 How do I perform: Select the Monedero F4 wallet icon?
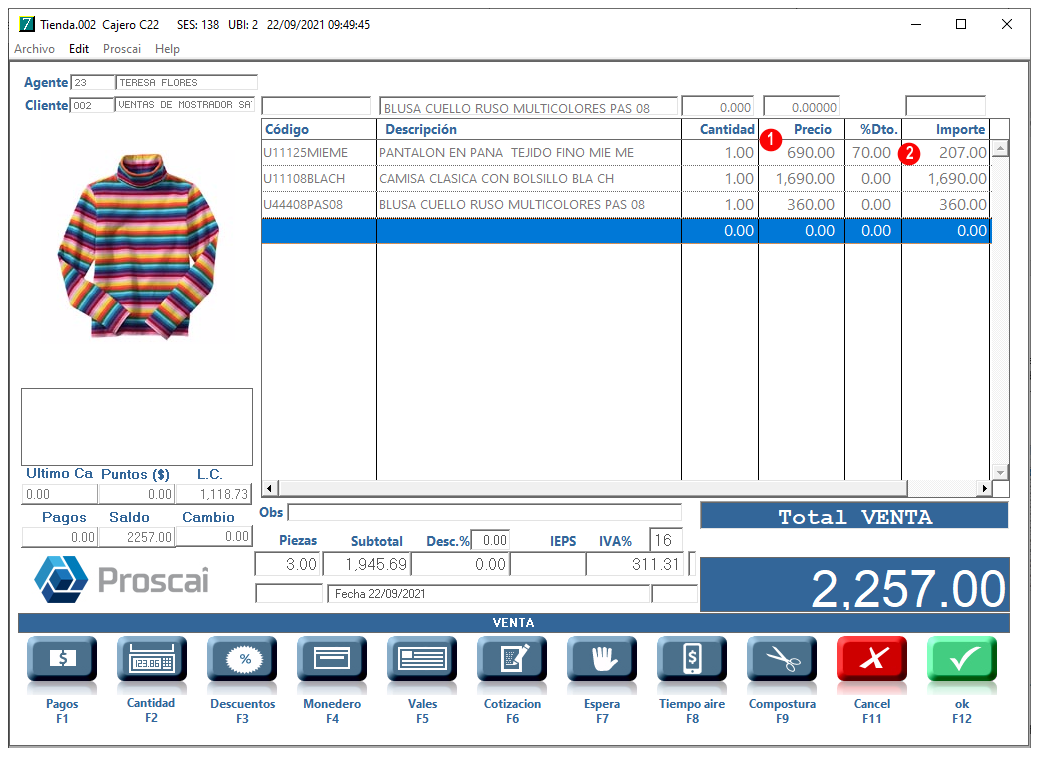[332, 659]
